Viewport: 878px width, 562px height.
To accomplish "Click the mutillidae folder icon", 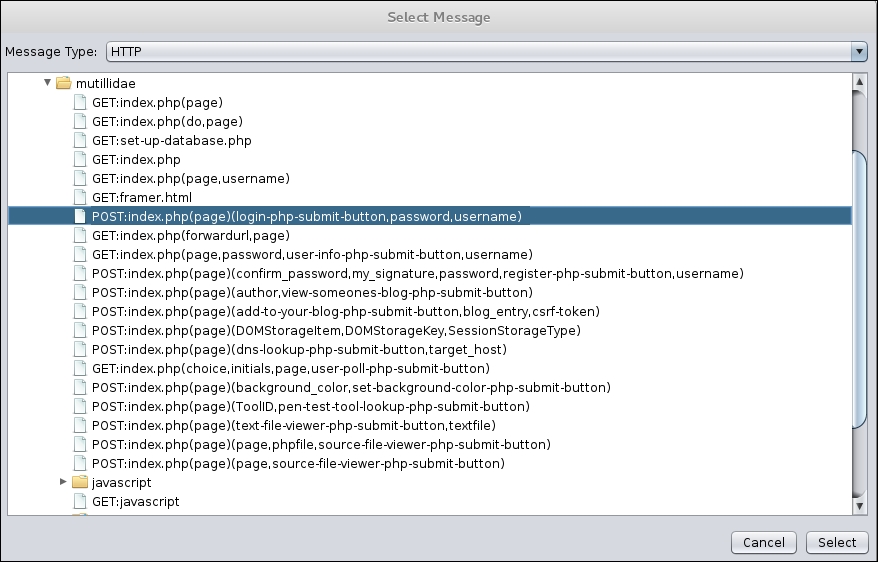I will pyautogui.click(x=63, y=84).
